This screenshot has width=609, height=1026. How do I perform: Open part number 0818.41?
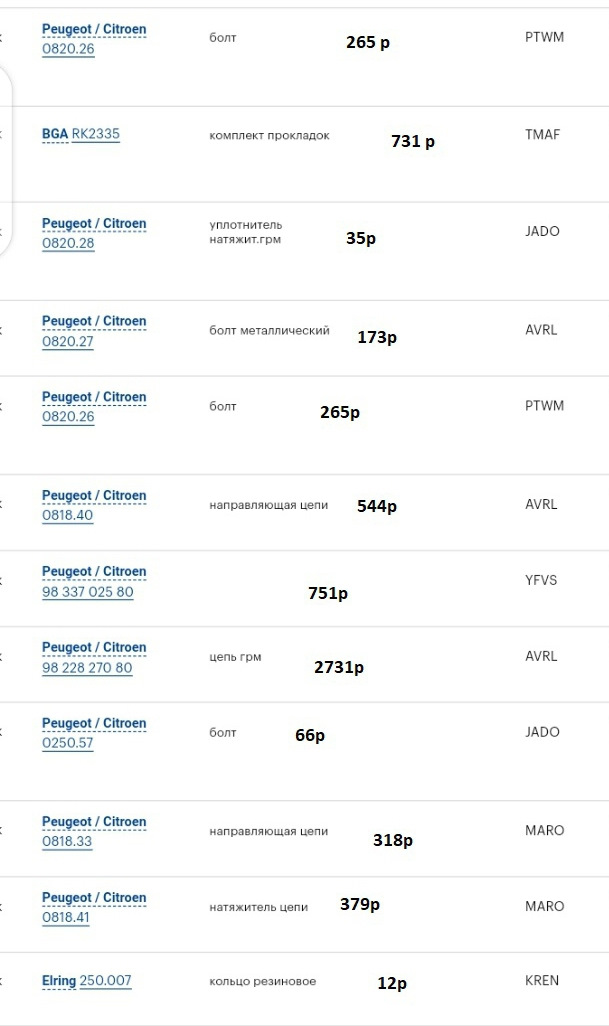point(67,917)
